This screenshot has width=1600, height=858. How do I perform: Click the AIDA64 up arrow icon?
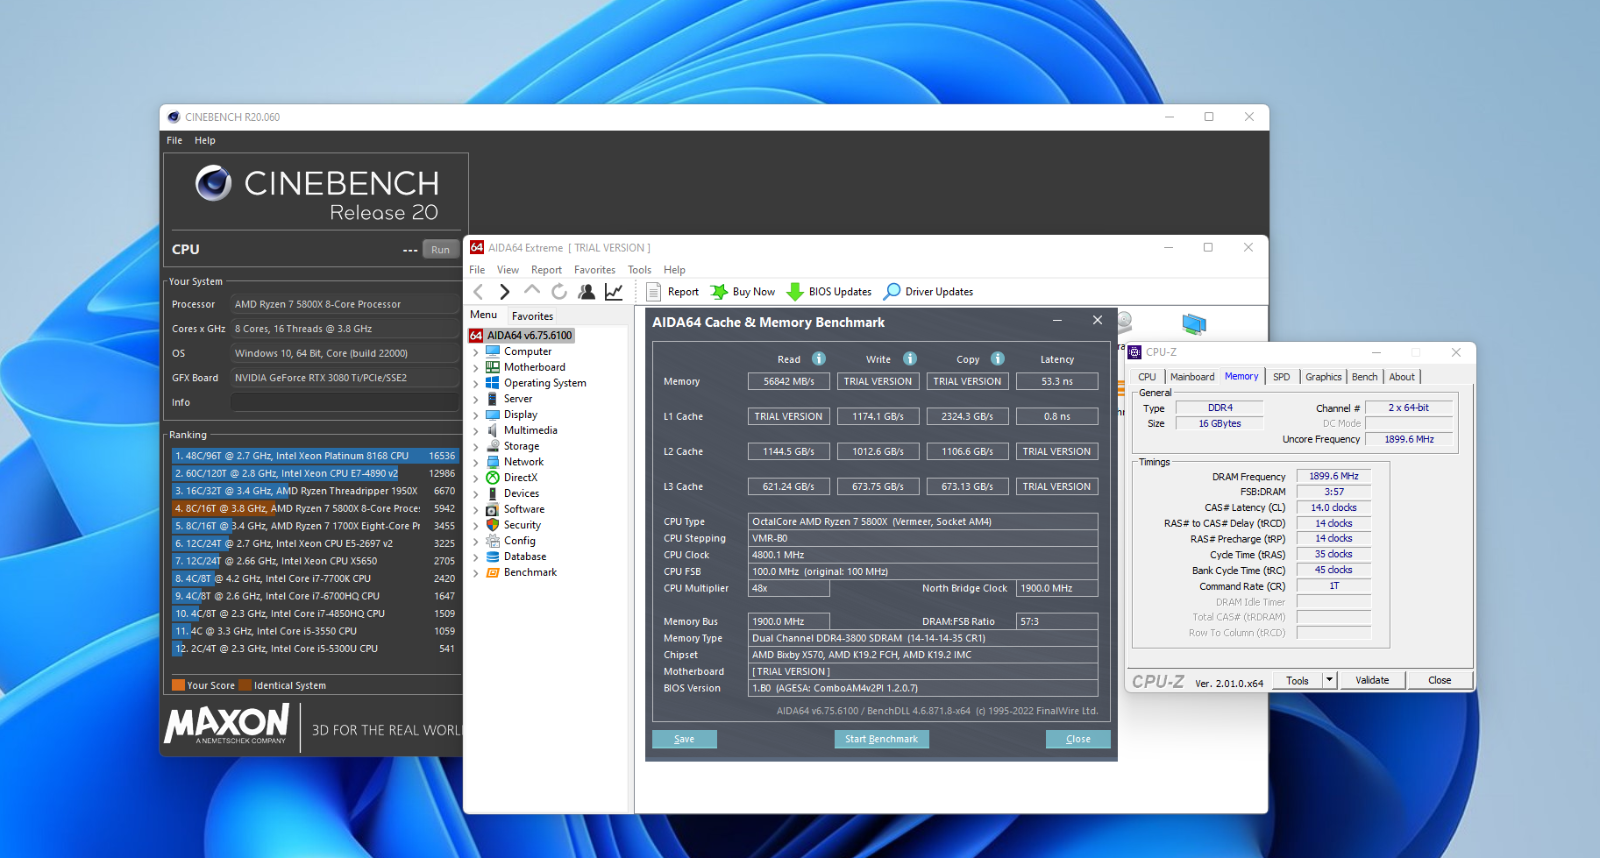pyautogui.click(x=531, y=291)
